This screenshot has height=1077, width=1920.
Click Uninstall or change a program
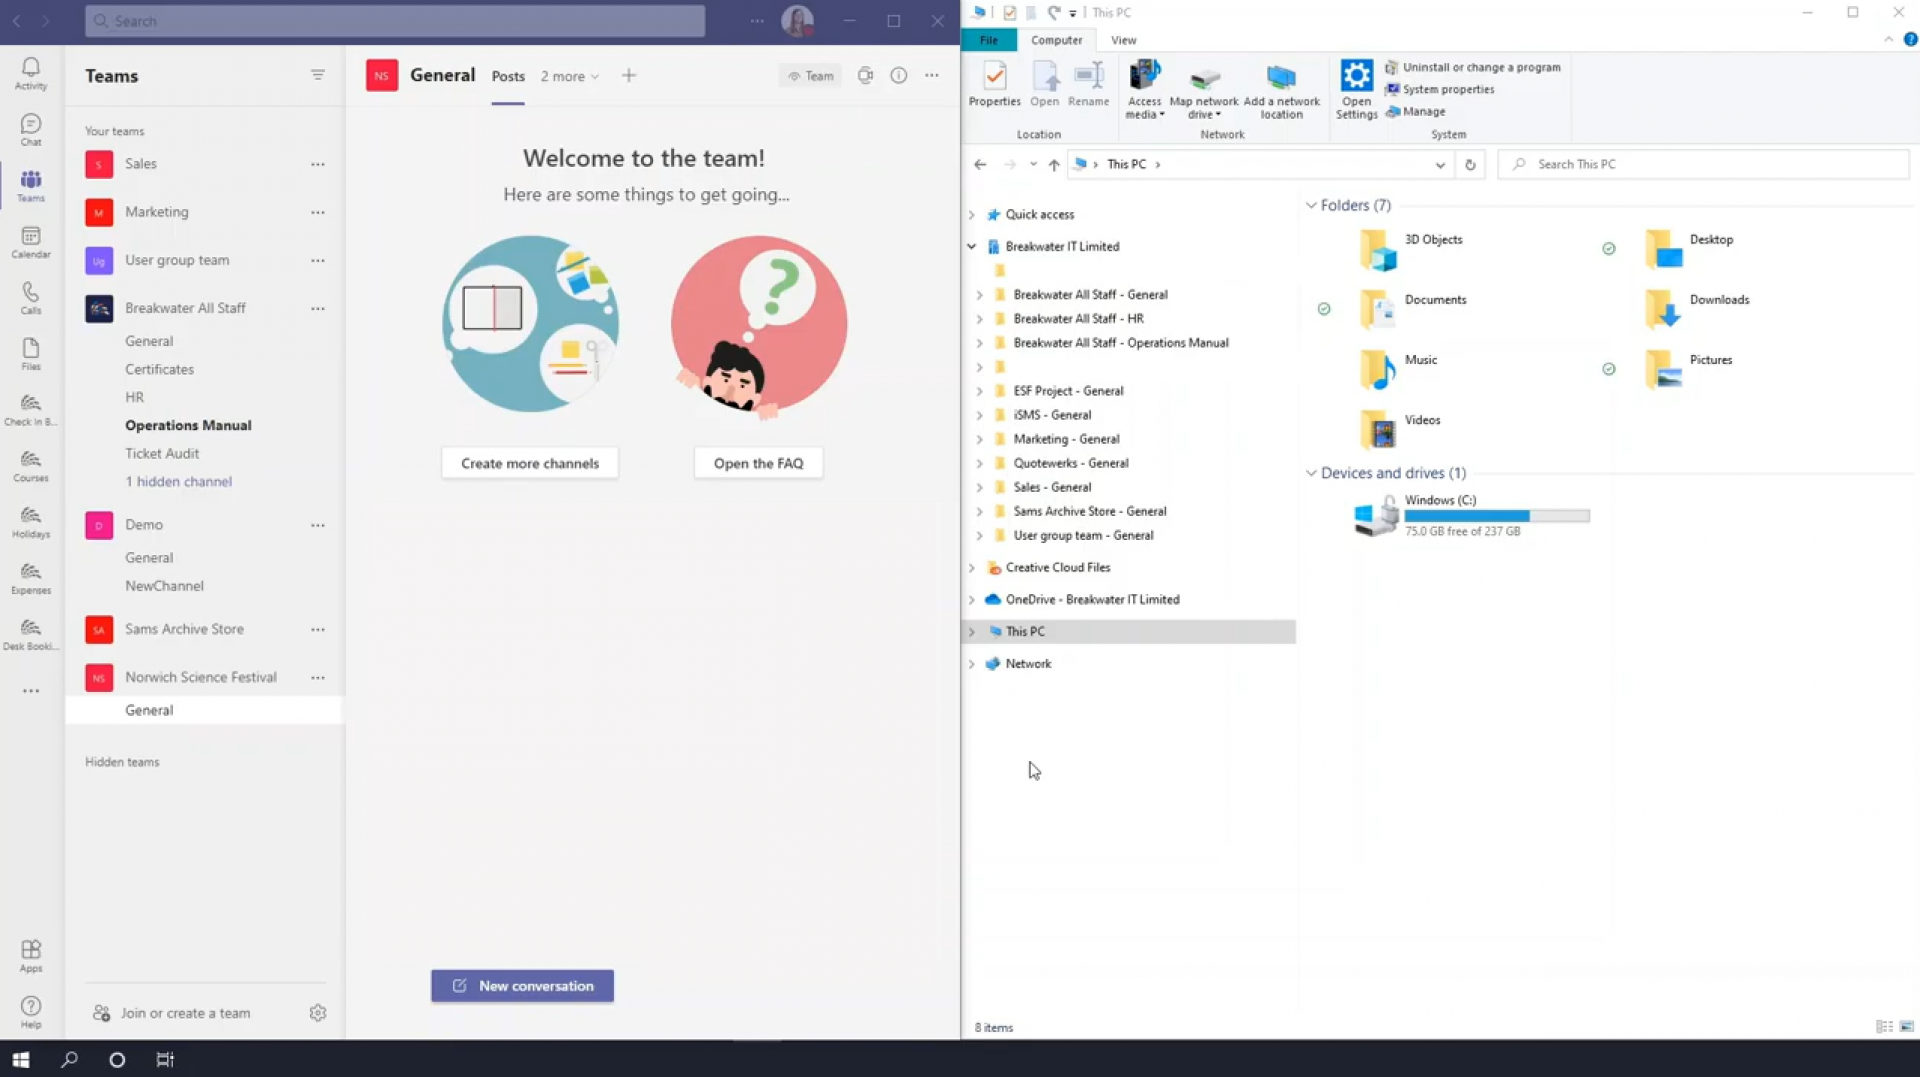click(x=1472, y=67)
